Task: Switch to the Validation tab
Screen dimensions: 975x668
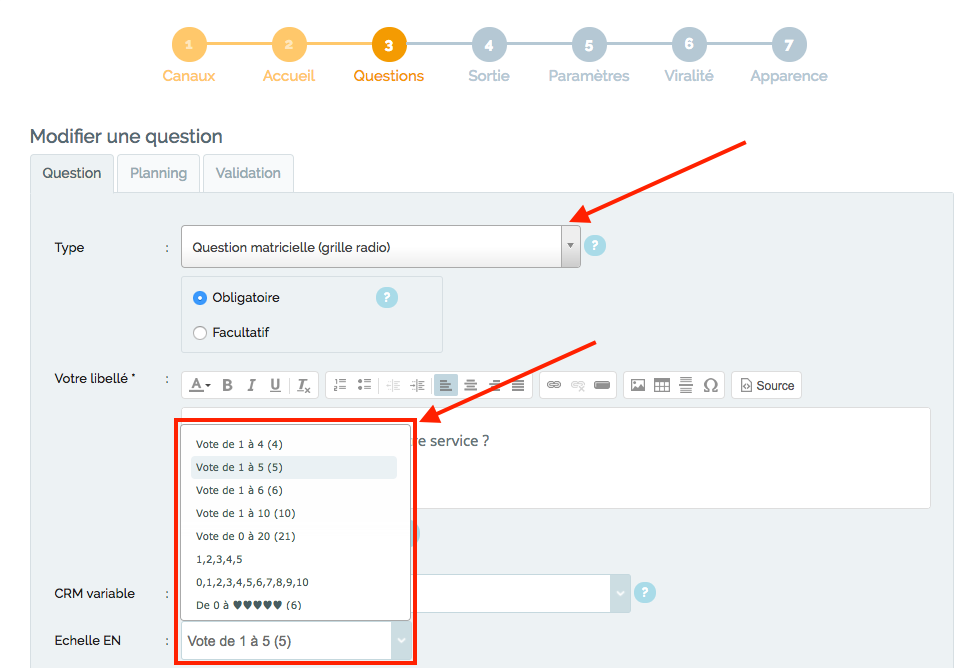Action: point(248,173)
